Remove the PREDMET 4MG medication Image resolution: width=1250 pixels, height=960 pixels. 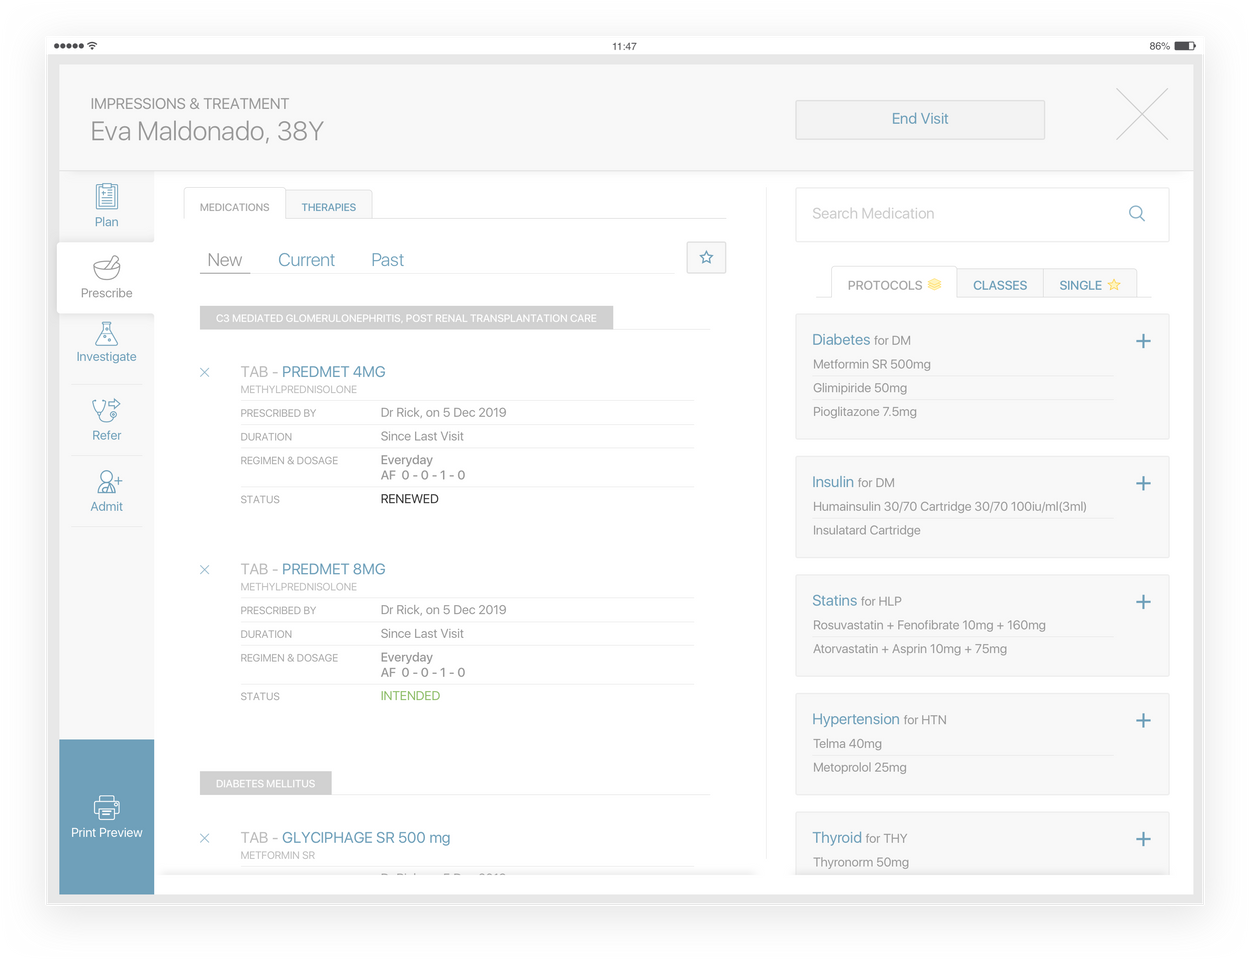(205, 372)
